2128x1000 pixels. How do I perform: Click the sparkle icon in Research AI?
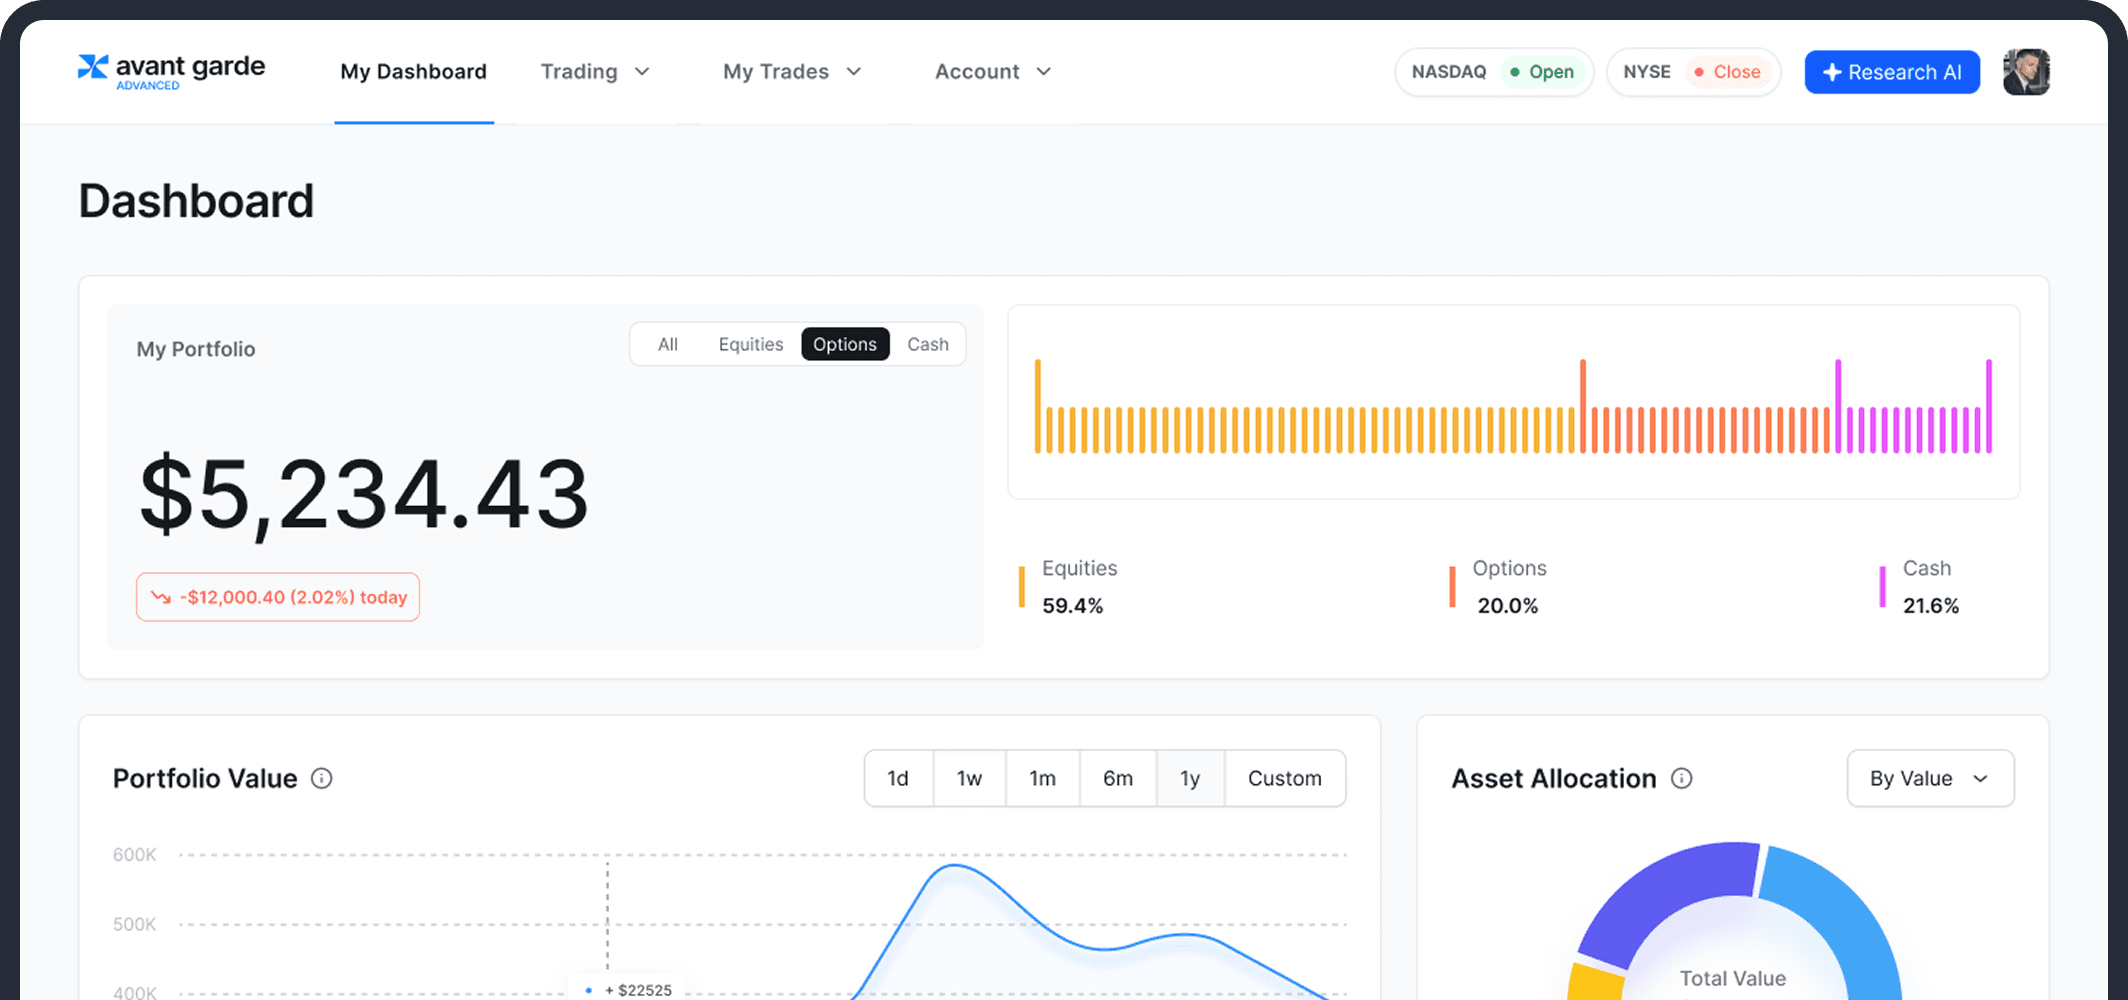click(1831, 72)
